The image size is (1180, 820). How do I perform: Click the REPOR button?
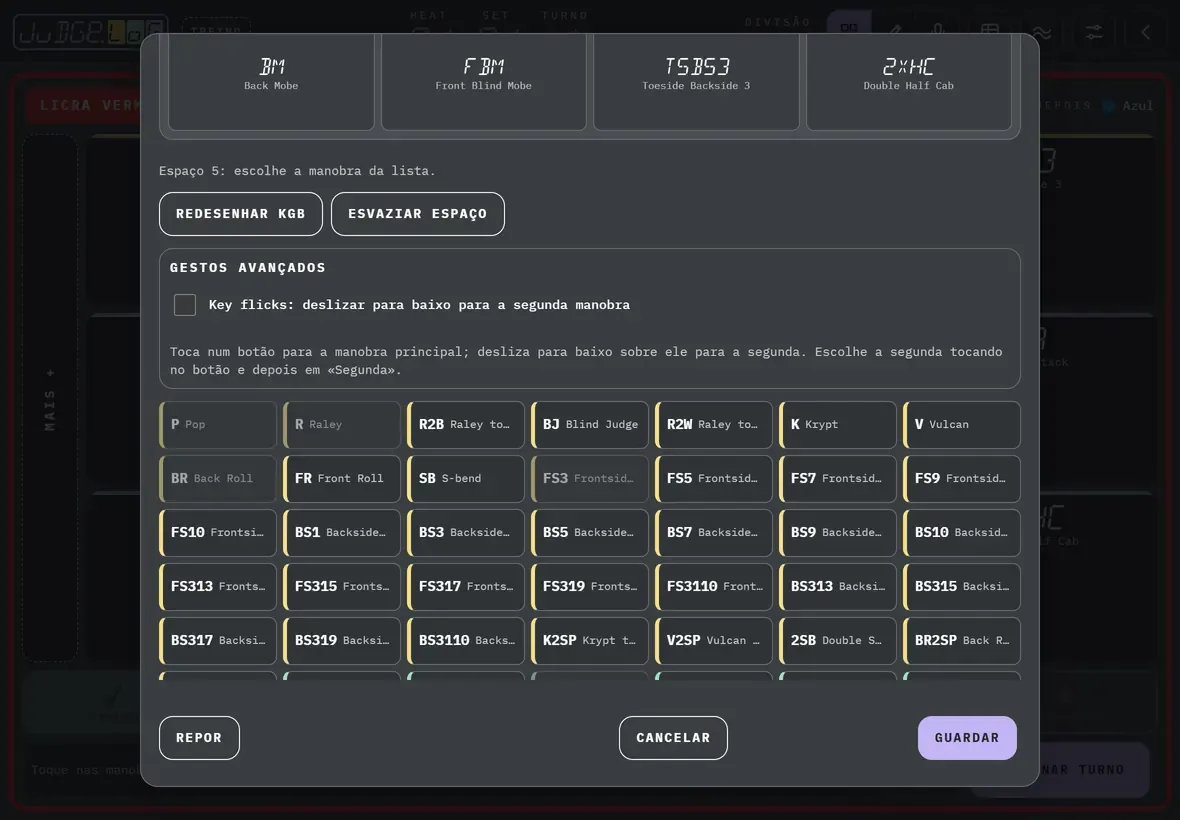[199, 738]
